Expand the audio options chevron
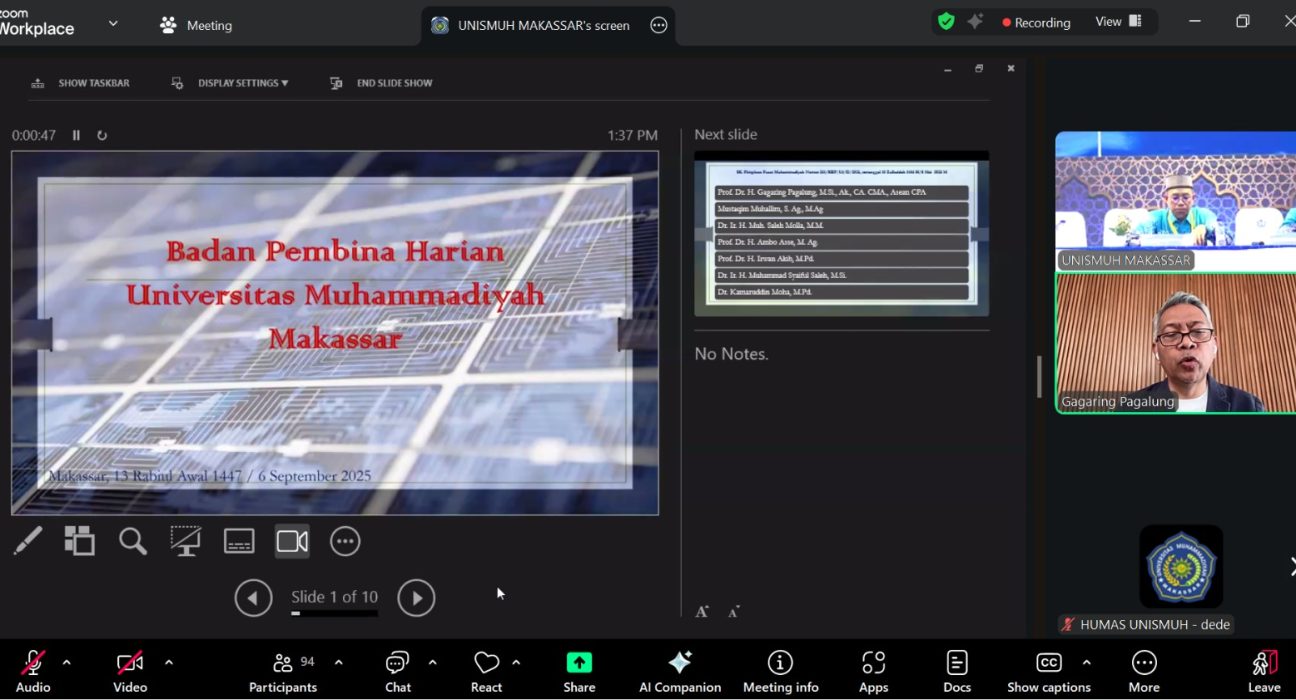 [x=67, y=662]
